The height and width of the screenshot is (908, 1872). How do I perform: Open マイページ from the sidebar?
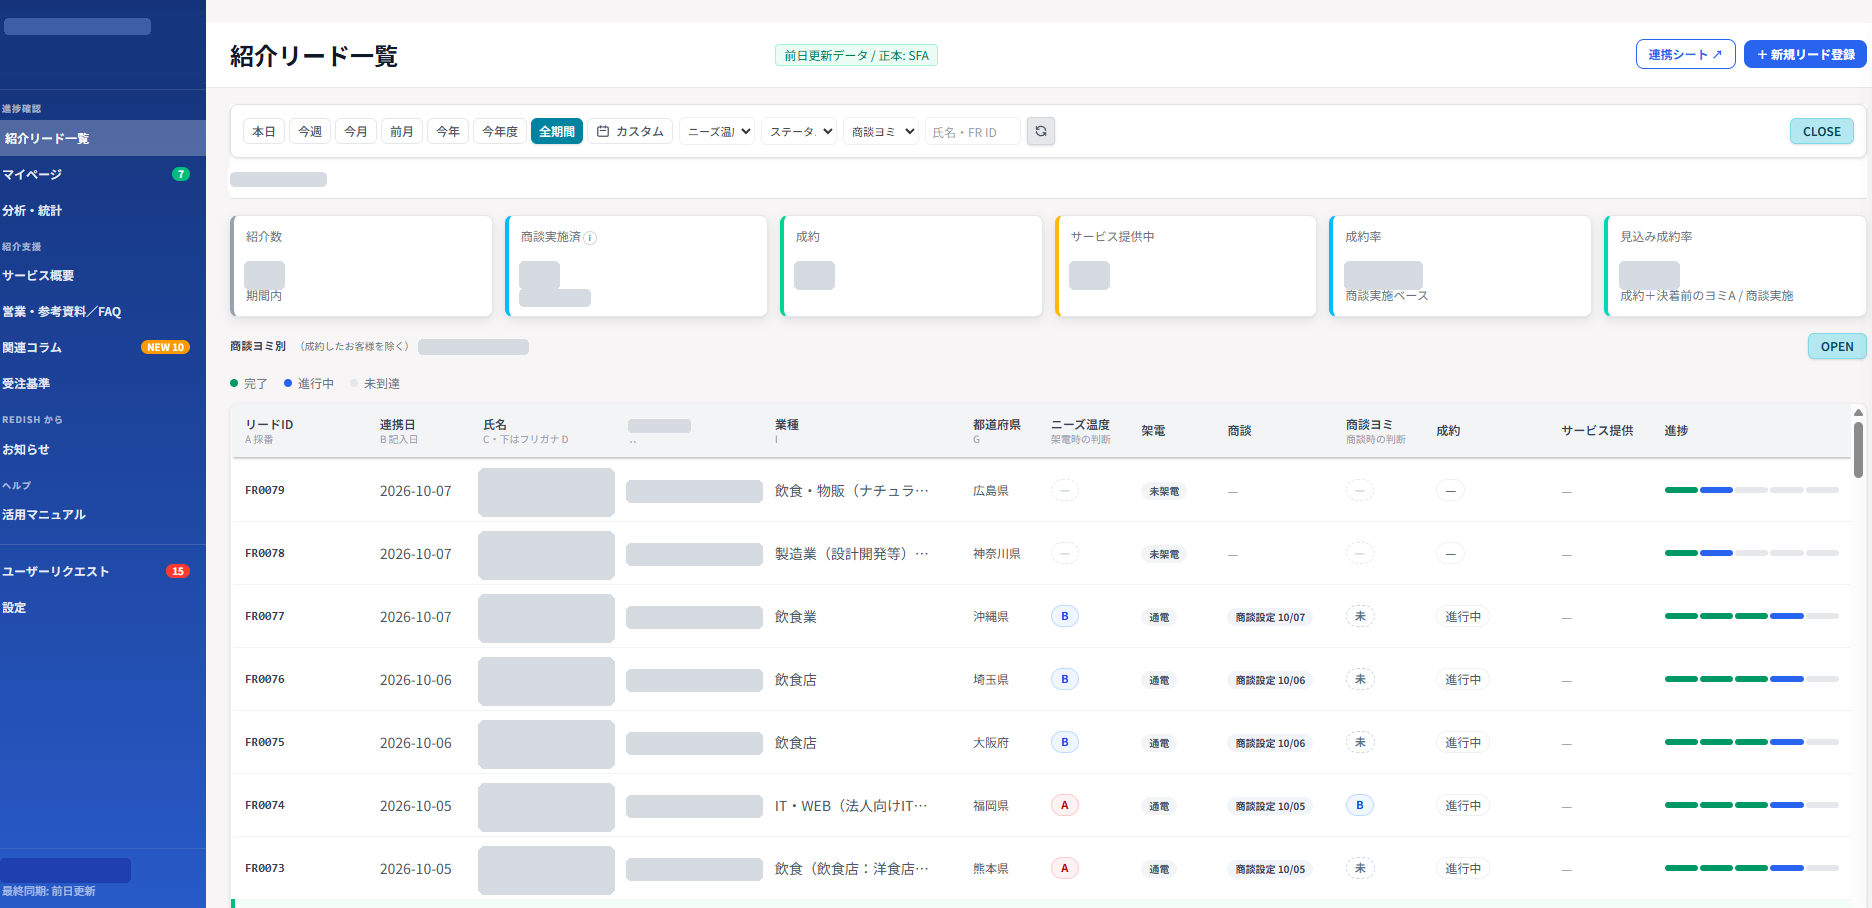pyautogui.click(x=103, y=174)
